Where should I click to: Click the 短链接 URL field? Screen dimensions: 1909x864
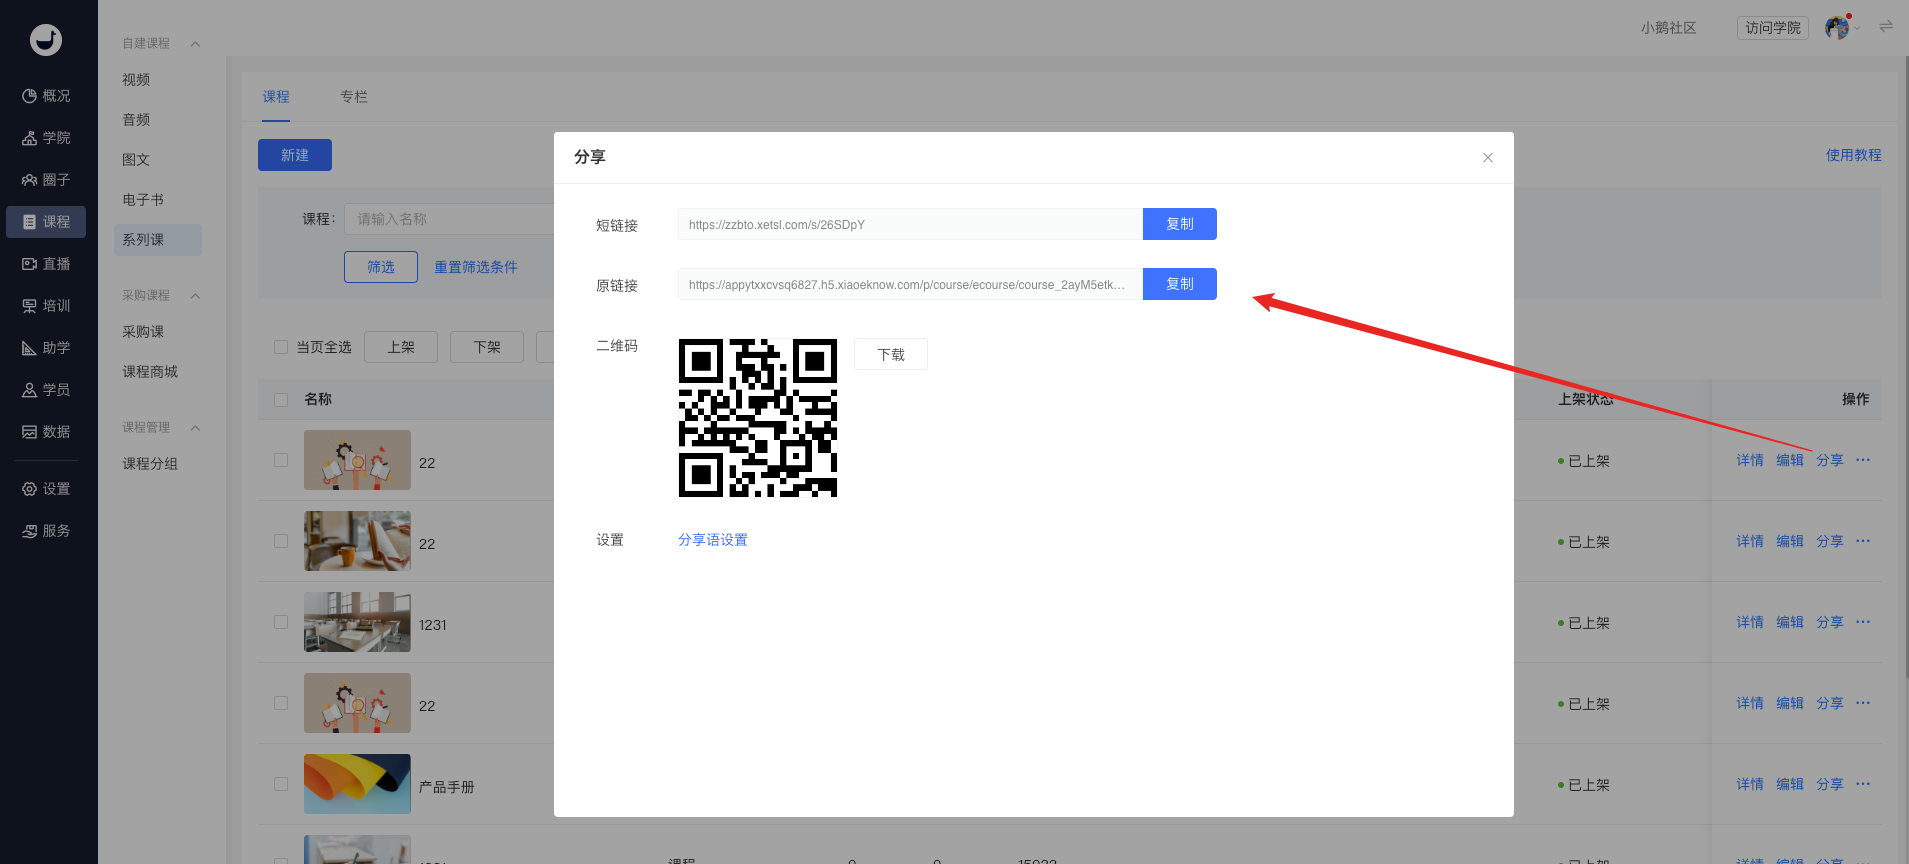coord(910,224)
